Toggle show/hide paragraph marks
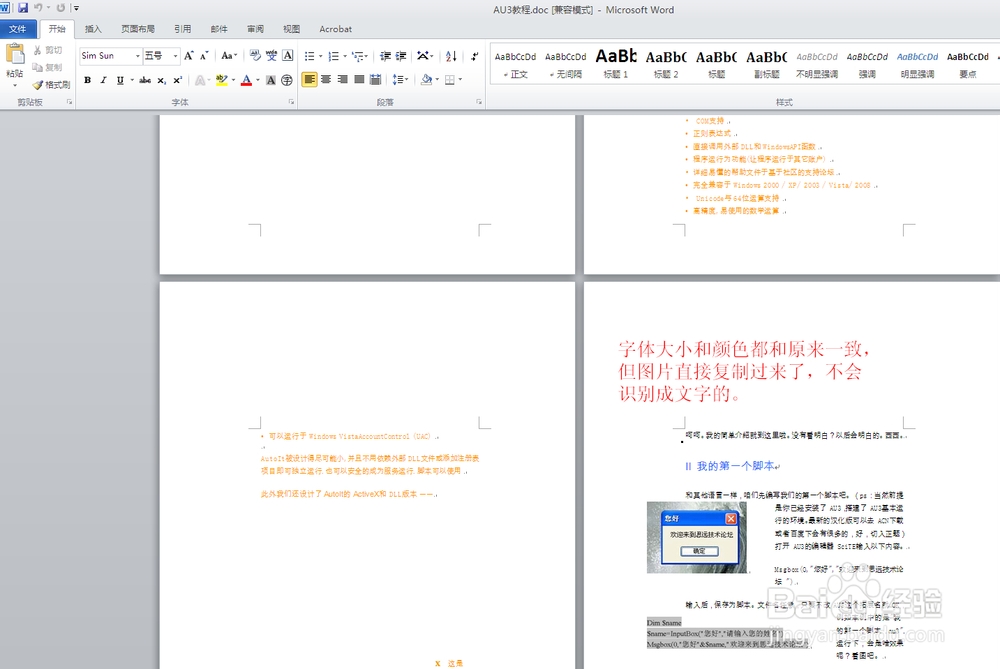1000x669 pixels. pos(474,57)
